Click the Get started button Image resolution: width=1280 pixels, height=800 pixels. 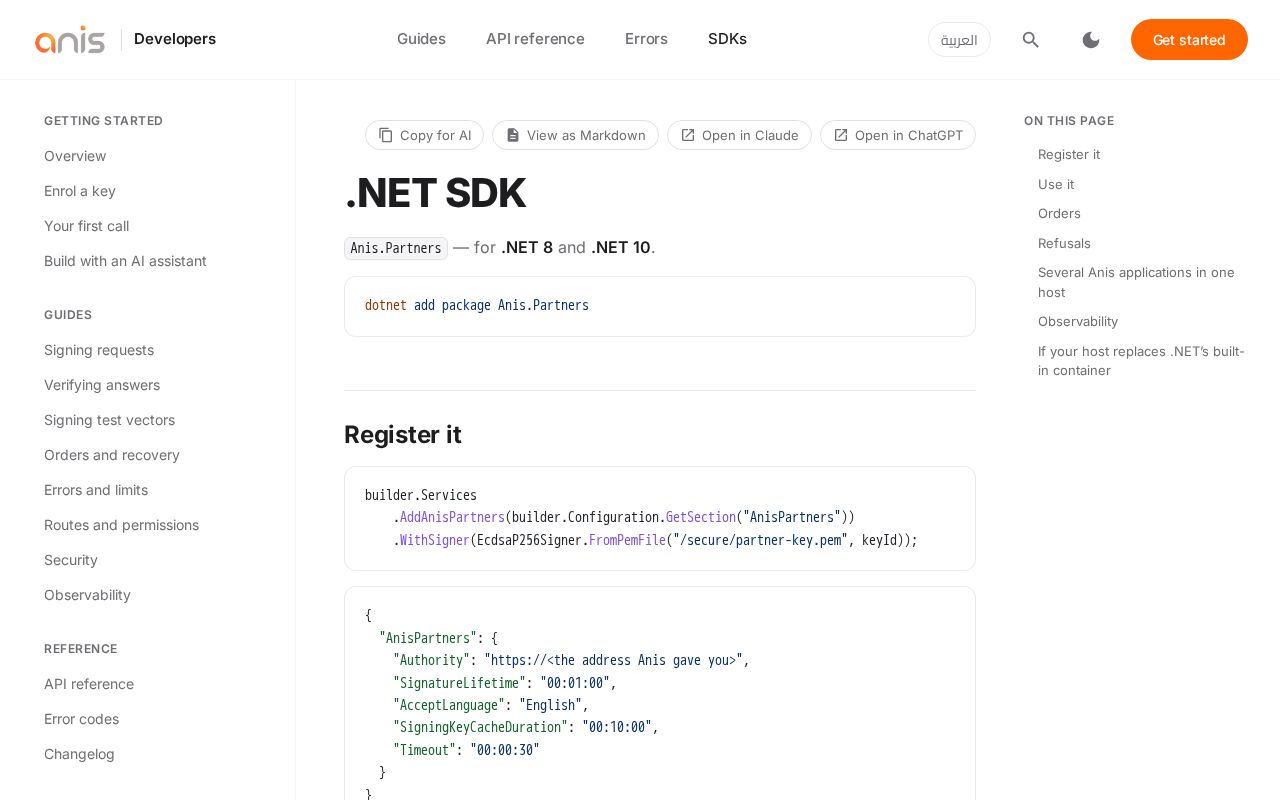(1189, 40)
